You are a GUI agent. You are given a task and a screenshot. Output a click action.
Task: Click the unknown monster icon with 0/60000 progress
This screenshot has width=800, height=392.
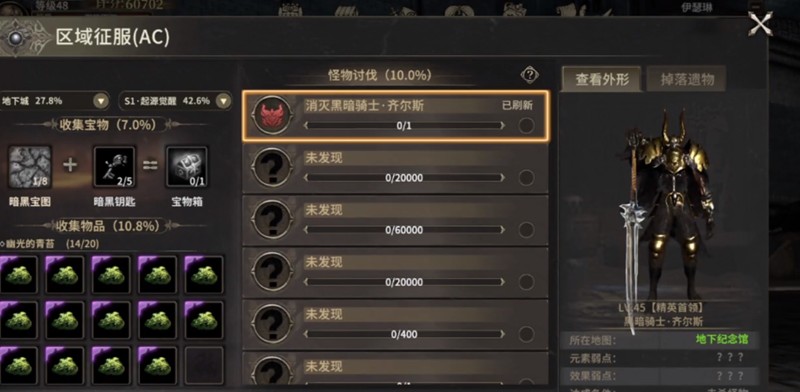272,219
